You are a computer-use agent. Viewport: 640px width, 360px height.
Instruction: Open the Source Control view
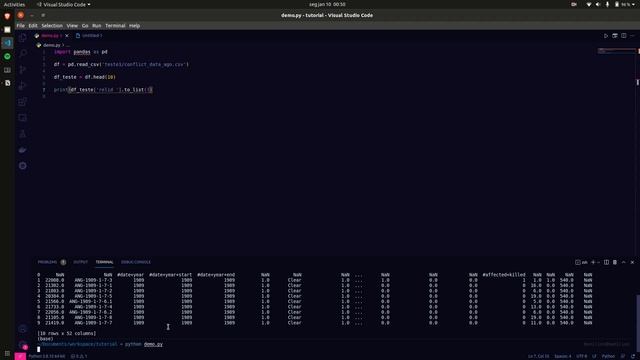23,69
